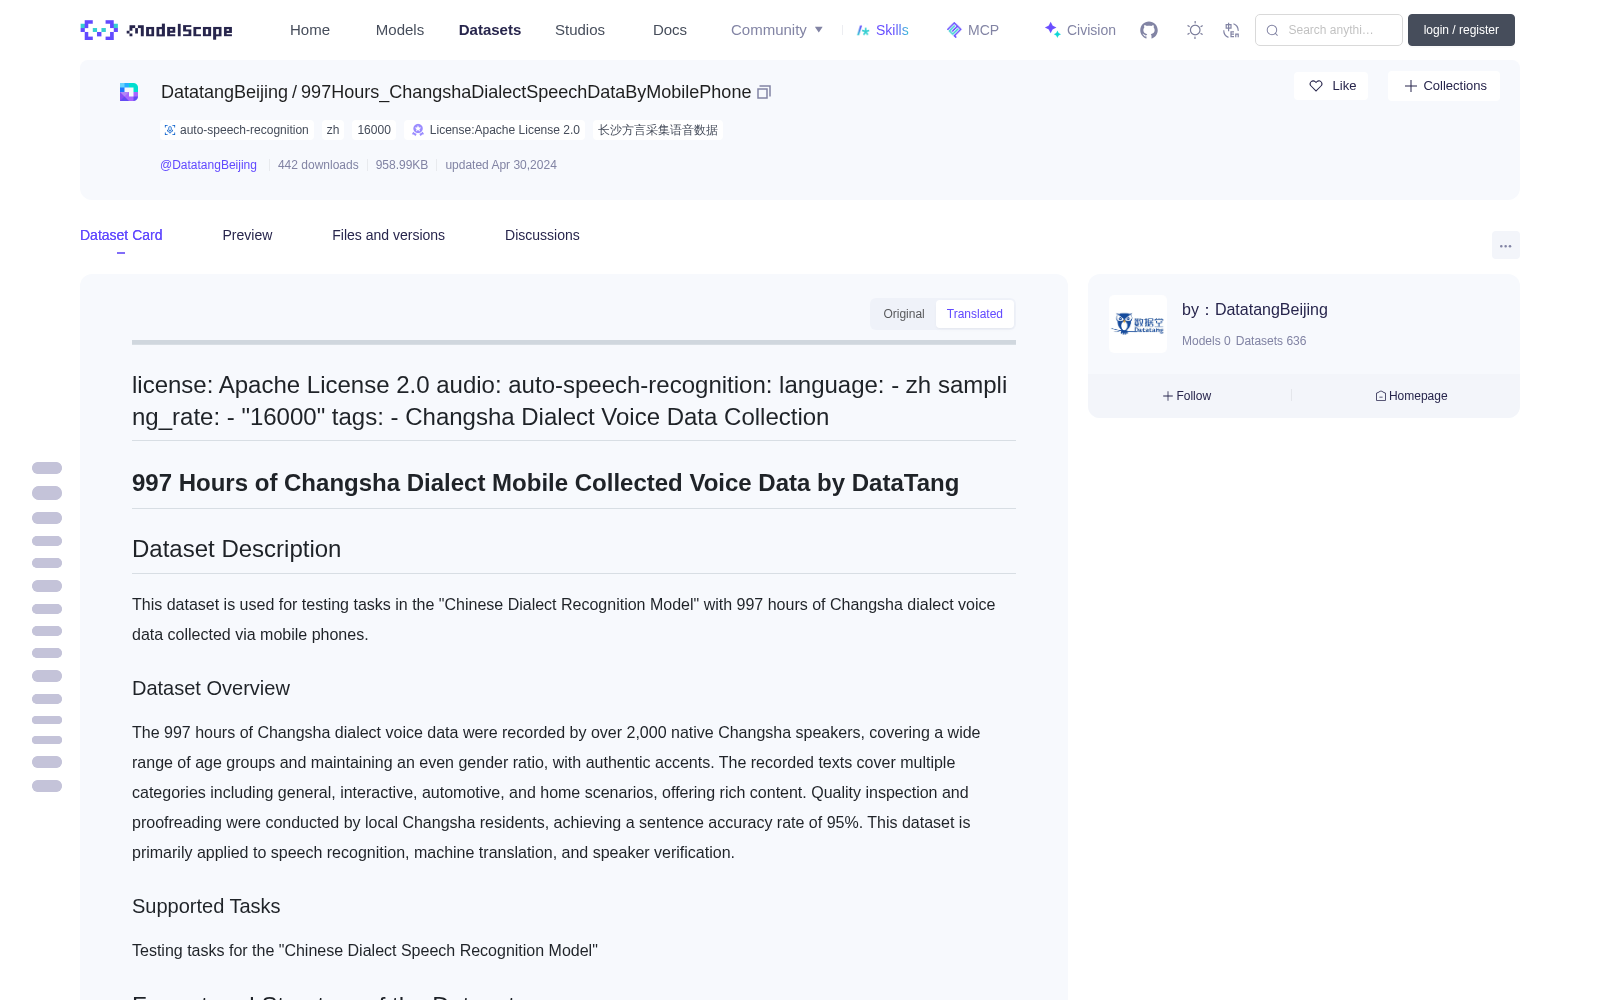Open Civision in the top navigation
1600x1000 pixels.
pos(1080,30)
